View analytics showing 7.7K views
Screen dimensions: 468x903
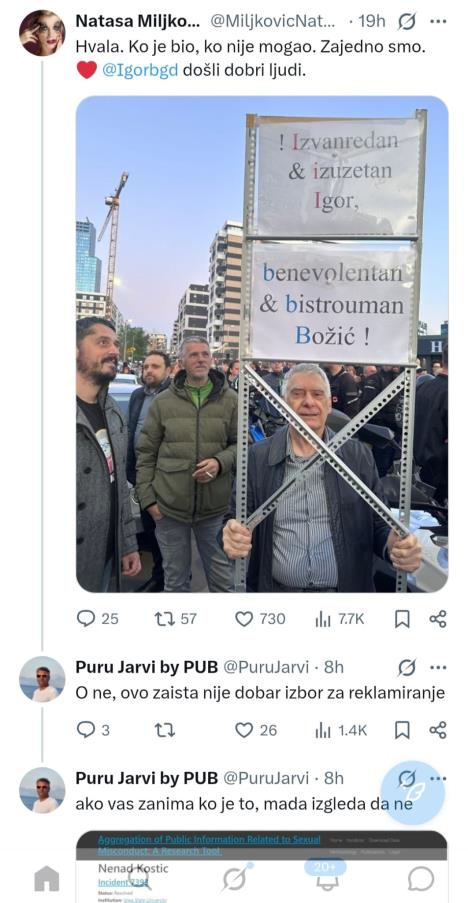(340, 619)
